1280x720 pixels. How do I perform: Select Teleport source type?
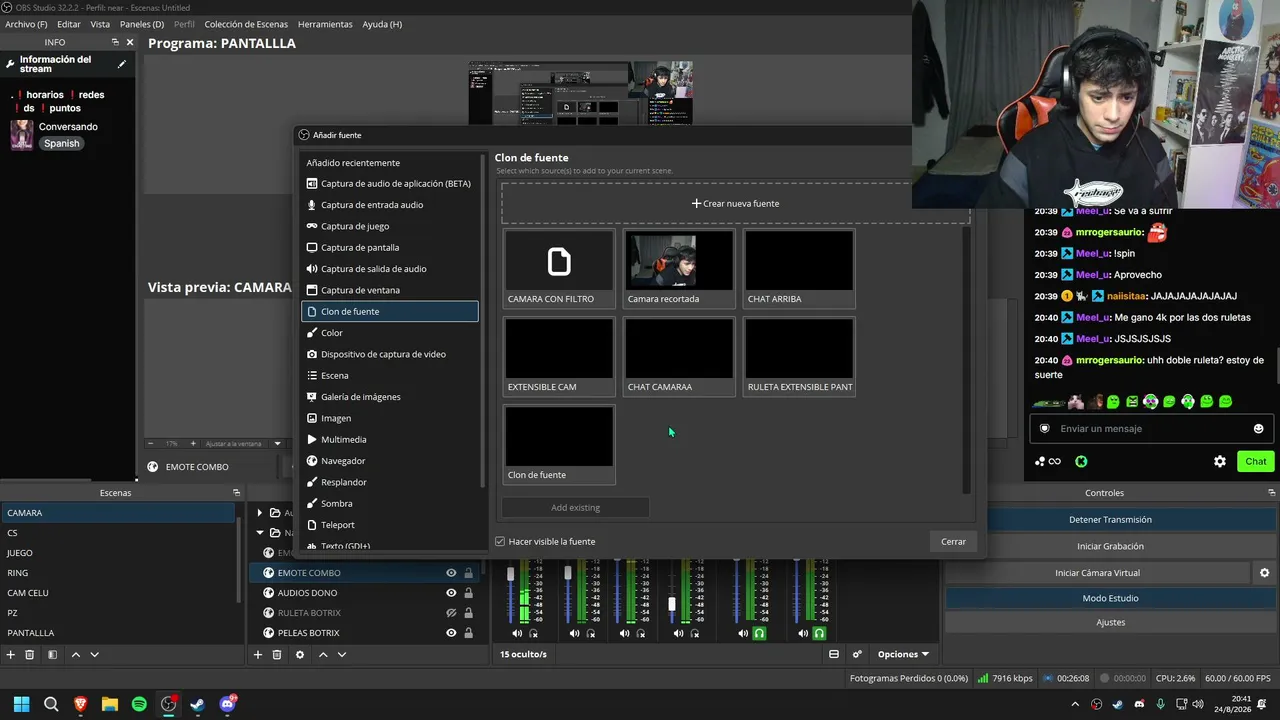(390, 525)
